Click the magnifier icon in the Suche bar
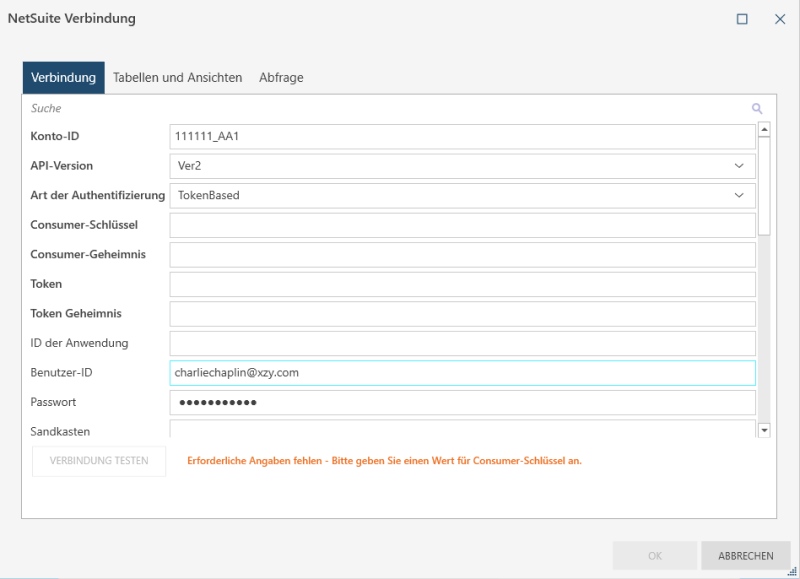Viewport: 800px width, 579px height. [x=757, y=108]
